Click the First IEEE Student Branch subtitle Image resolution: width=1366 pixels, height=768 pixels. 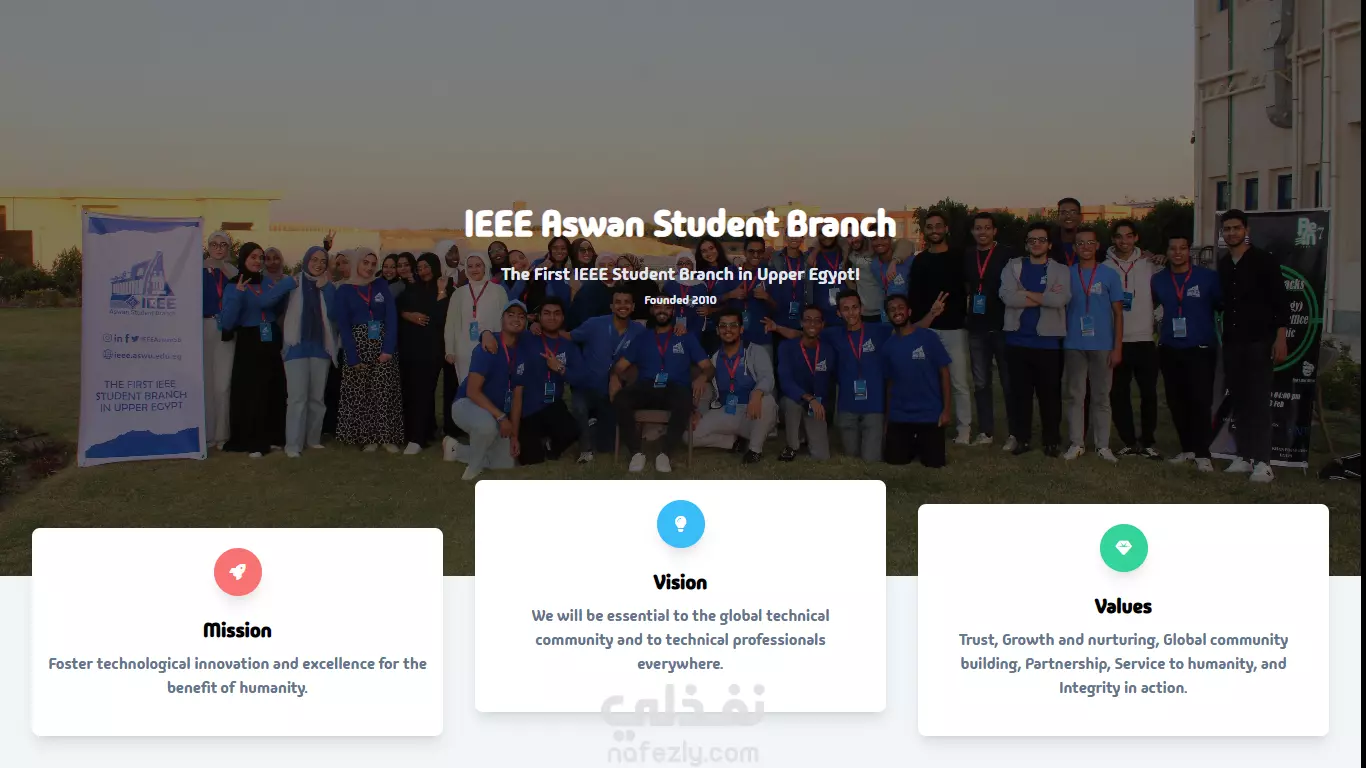click(680, 274)
